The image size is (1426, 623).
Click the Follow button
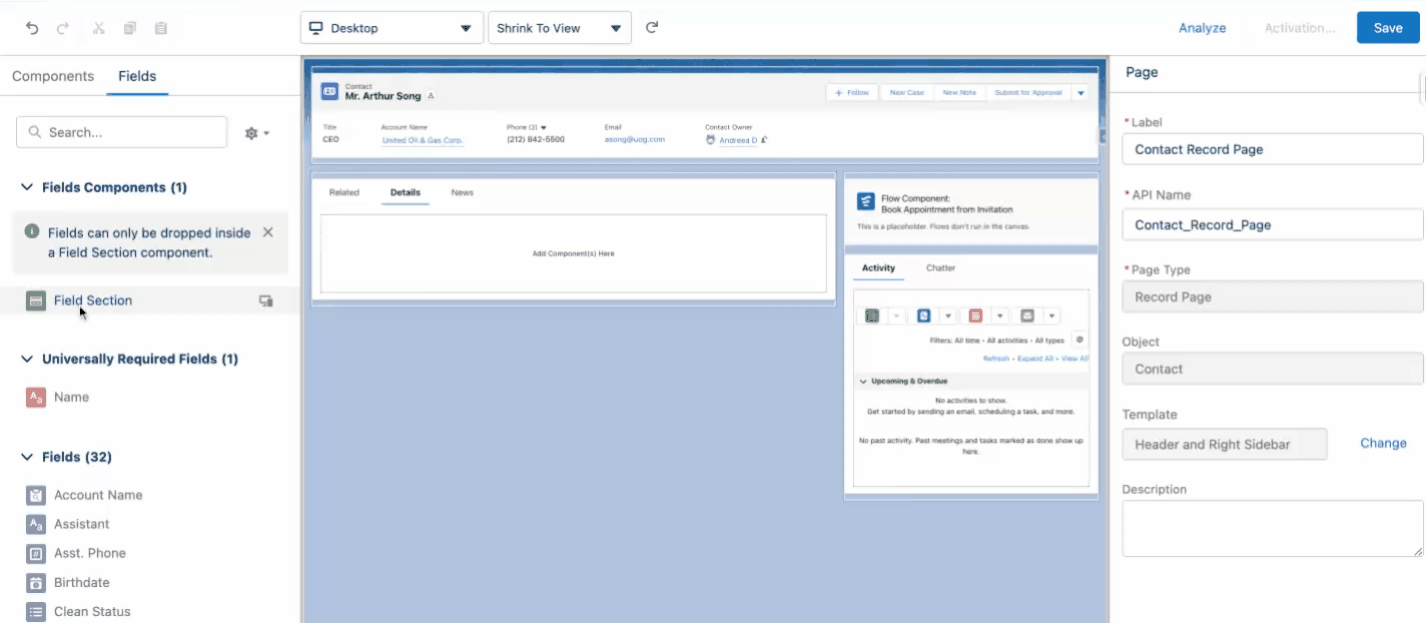852,92
